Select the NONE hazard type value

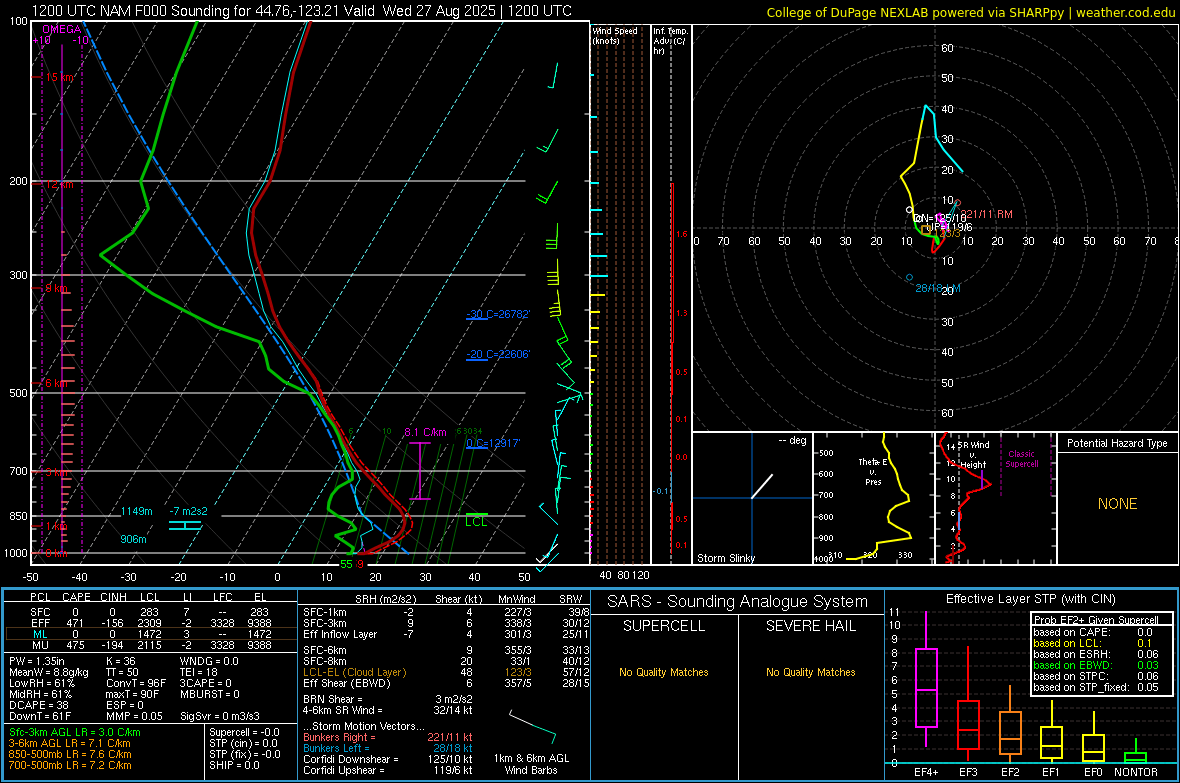tap(1117, 504)
